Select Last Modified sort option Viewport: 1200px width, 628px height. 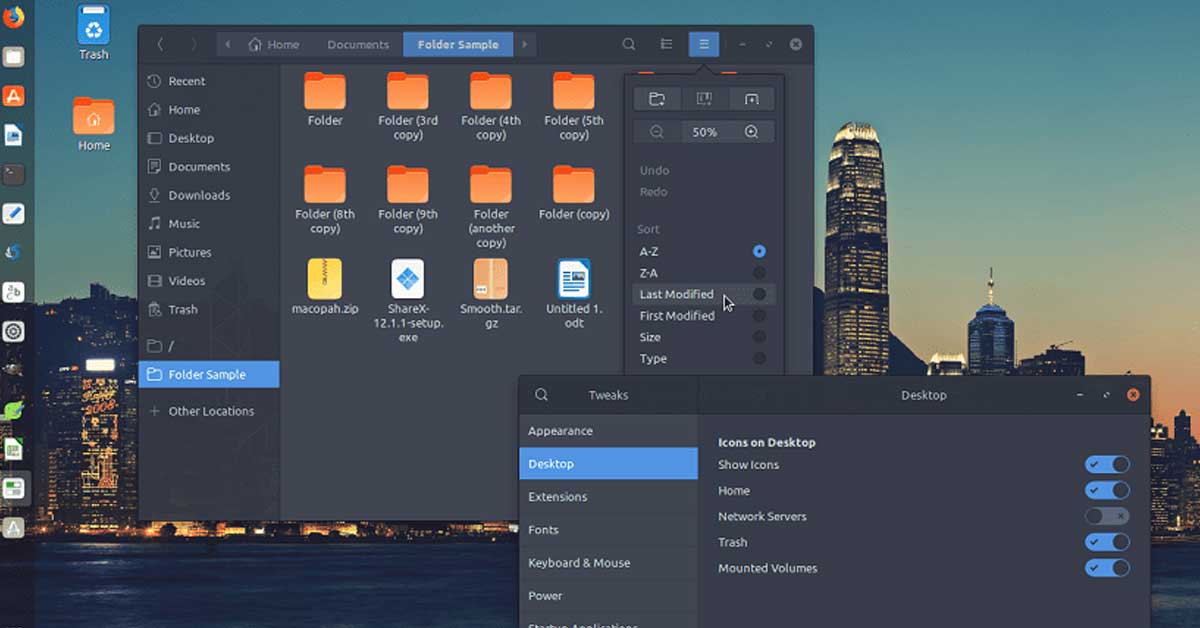pos(677,294)
